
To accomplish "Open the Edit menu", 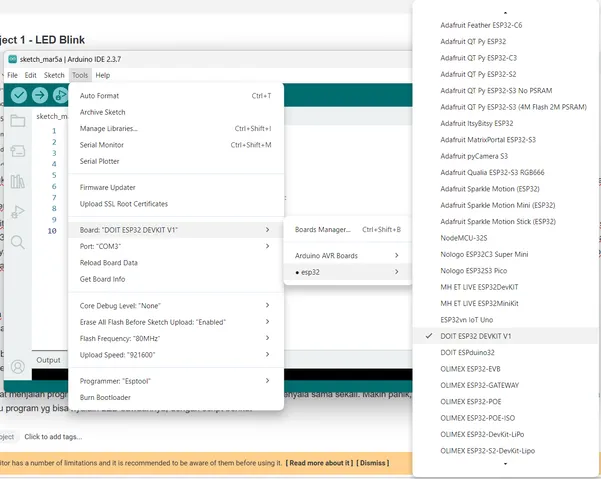I will [31, 75].
